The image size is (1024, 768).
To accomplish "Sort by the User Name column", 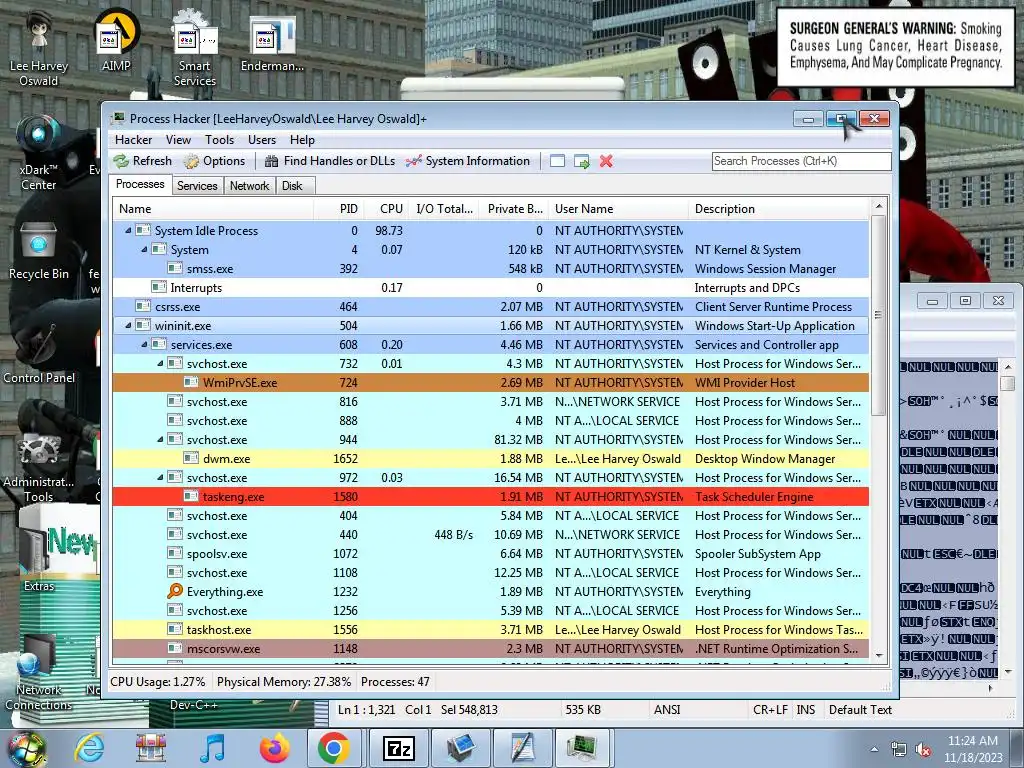I will pyautogui.click(x=618, y=209).
